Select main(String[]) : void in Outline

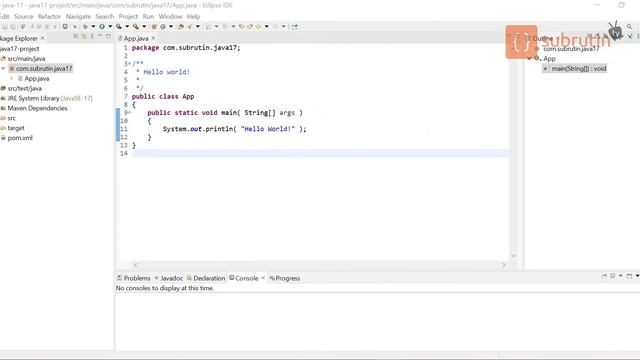pyautogui.click(x=575, y=69)
